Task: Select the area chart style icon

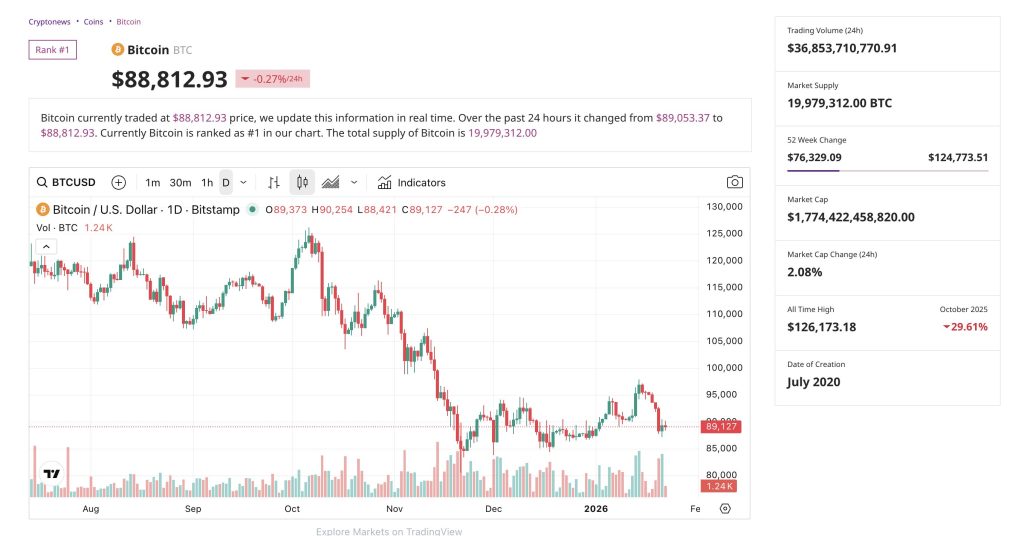Action: [x=330, y=182]
